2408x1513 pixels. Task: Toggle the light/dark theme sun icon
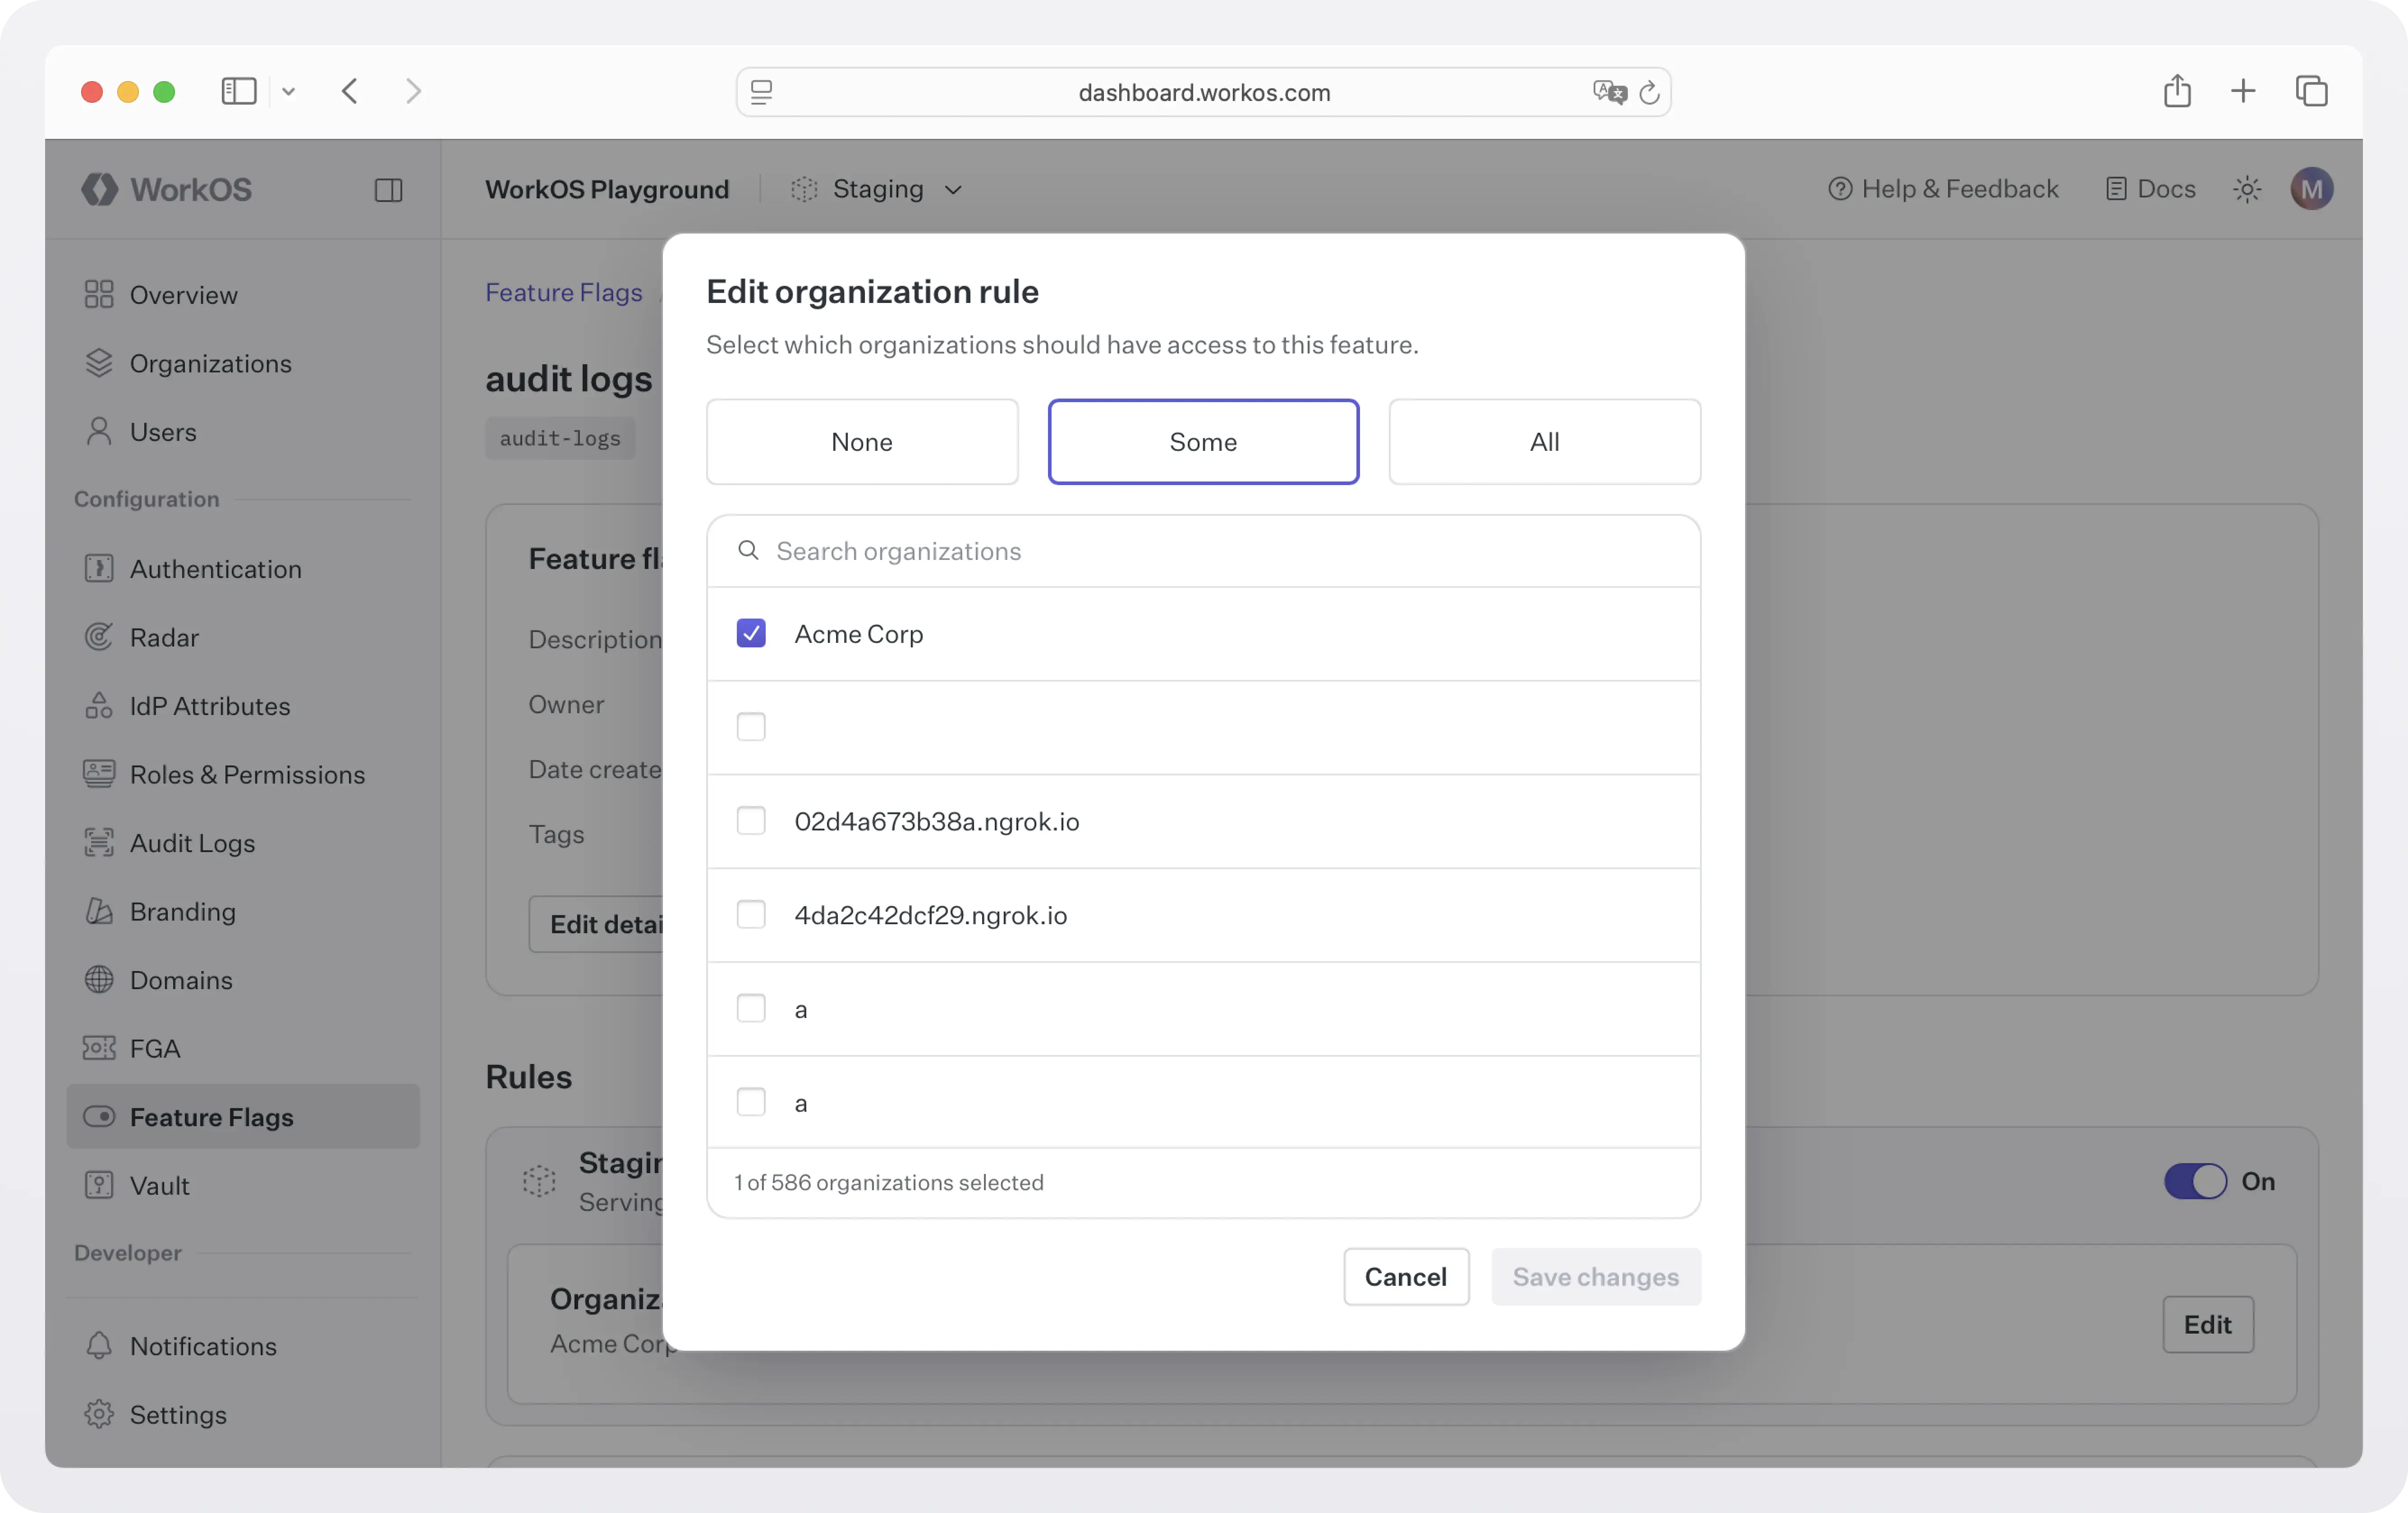pos(2247,189)
